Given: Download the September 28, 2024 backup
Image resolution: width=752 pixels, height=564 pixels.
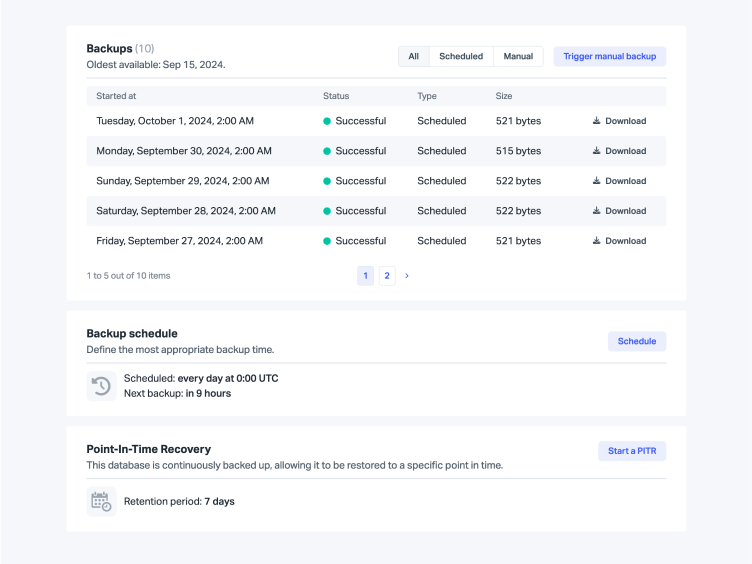Looking at the screenshot, I should (619, 211).
